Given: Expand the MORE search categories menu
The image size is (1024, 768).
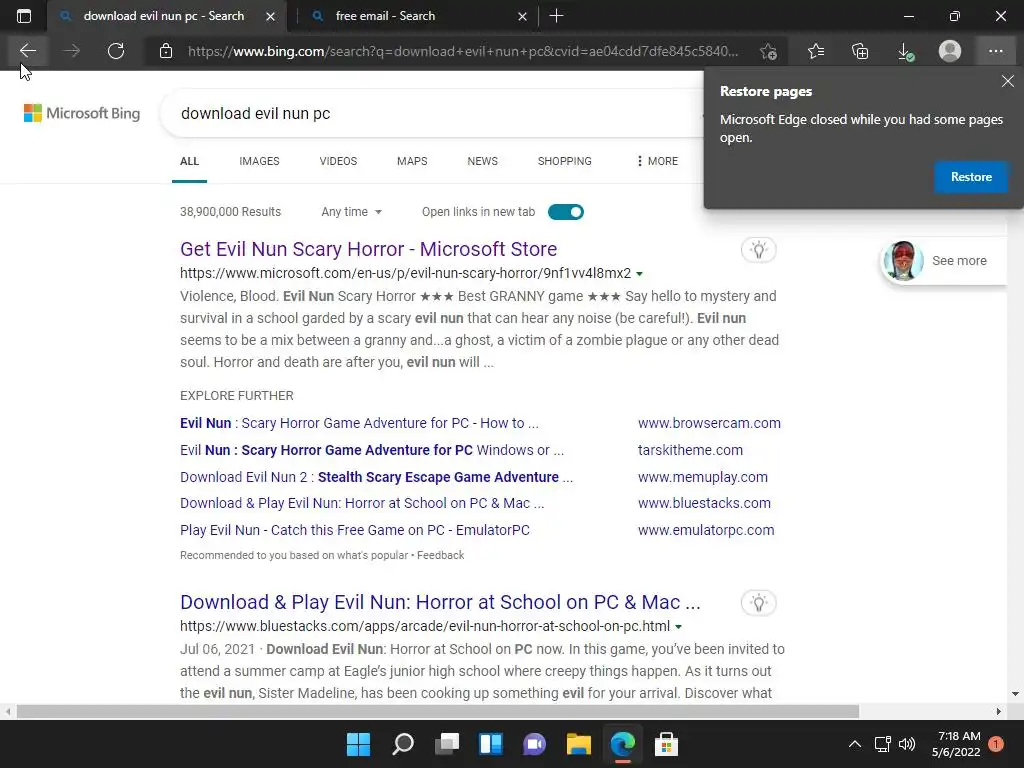Looking at the screenshot, I should [x=657, y=161].
